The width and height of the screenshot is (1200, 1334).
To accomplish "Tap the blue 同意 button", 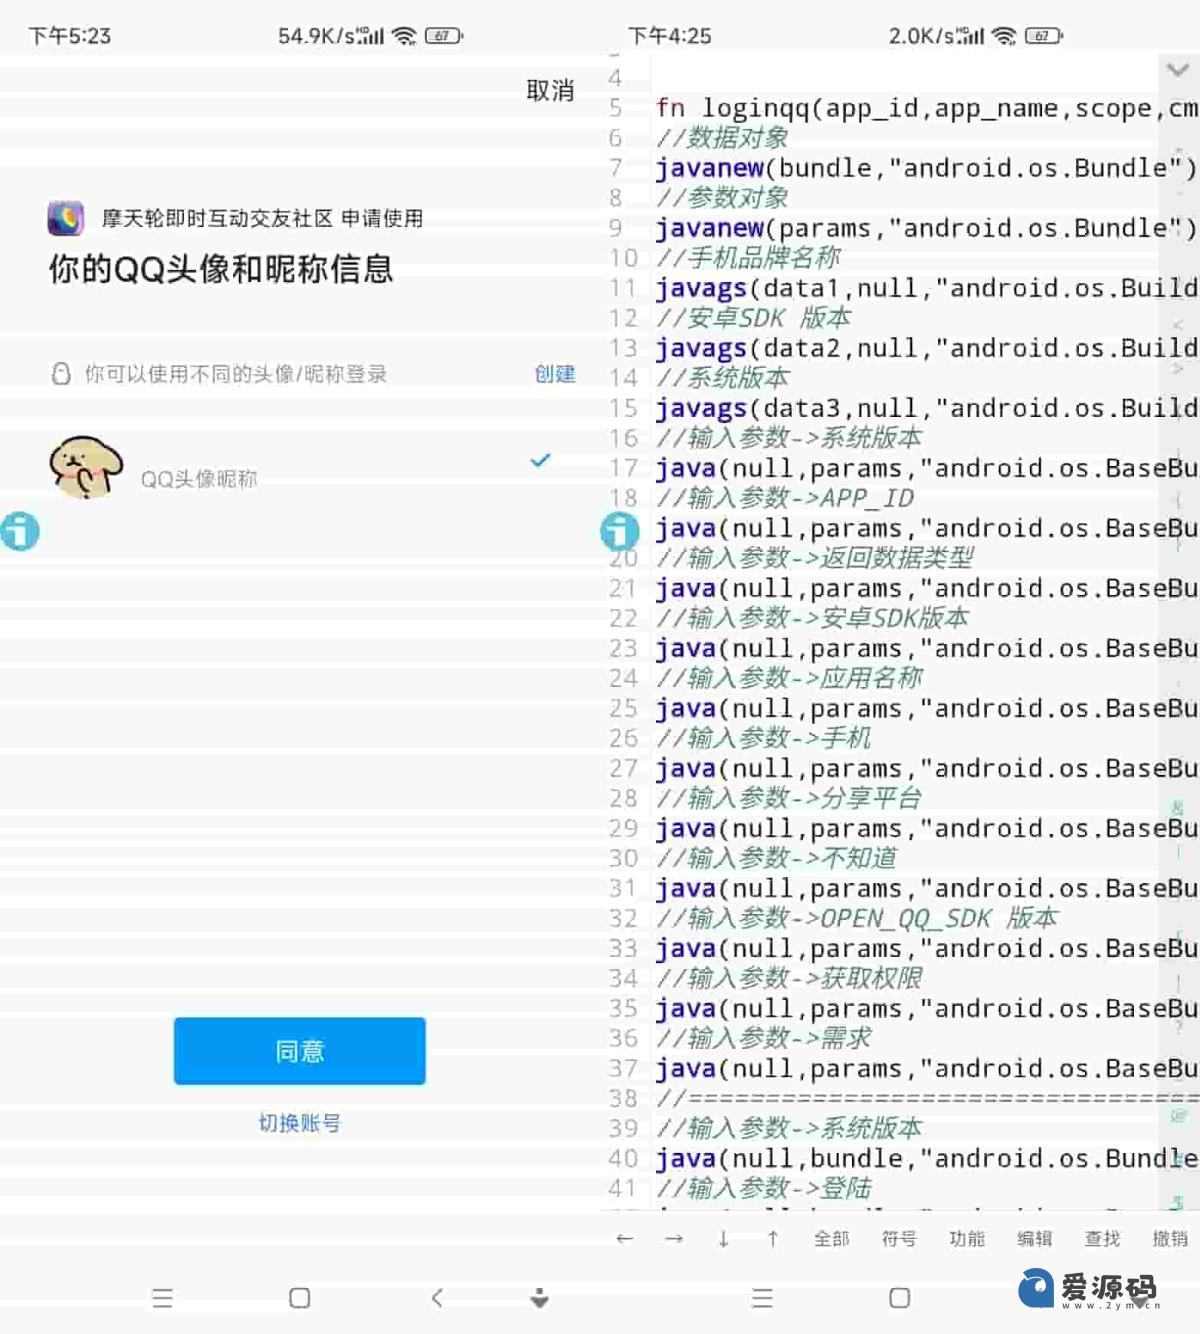I will pyautogui.click(x=300, y=1051).
